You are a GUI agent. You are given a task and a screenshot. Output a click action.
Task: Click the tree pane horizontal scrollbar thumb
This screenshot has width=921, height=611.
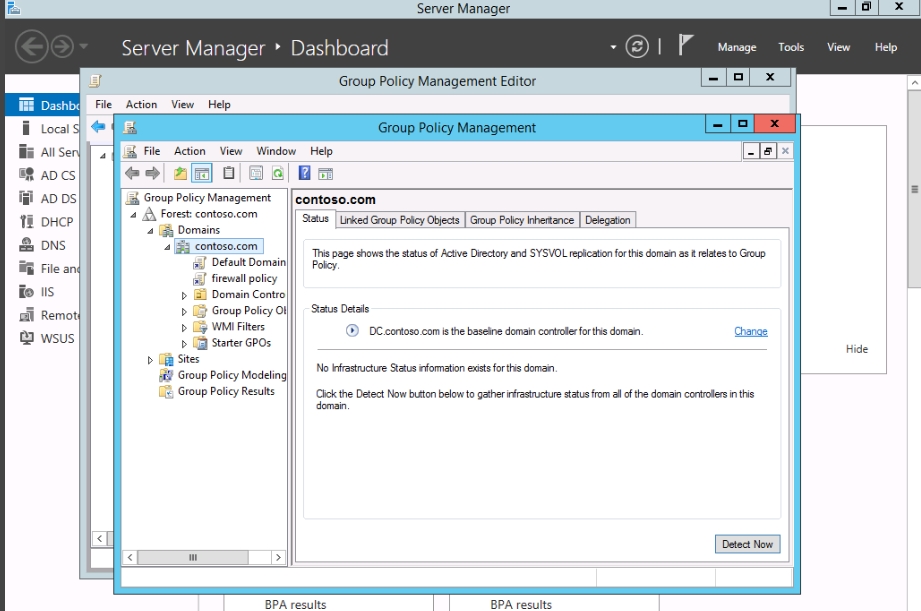pos(193,557)
